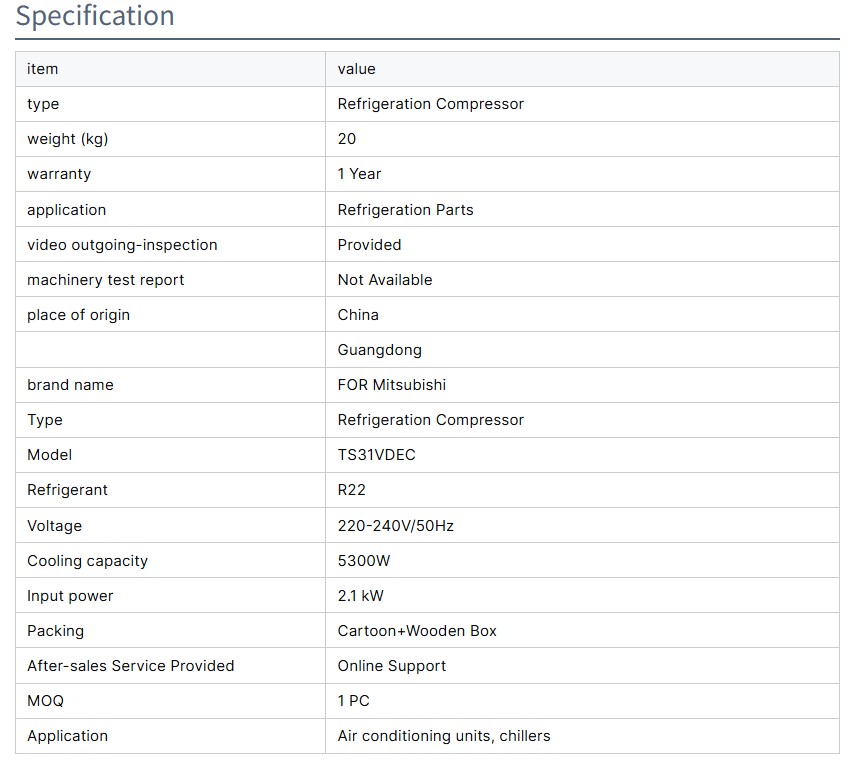The width and height of the screenshot is (857, 770).
Task: Click the 'place of origin' label
Action: (78, 315)
